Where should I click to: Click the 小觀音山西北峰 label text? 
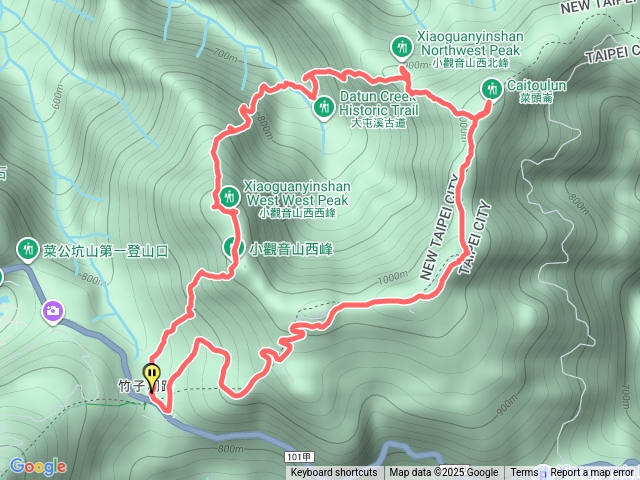coord(471,64)
